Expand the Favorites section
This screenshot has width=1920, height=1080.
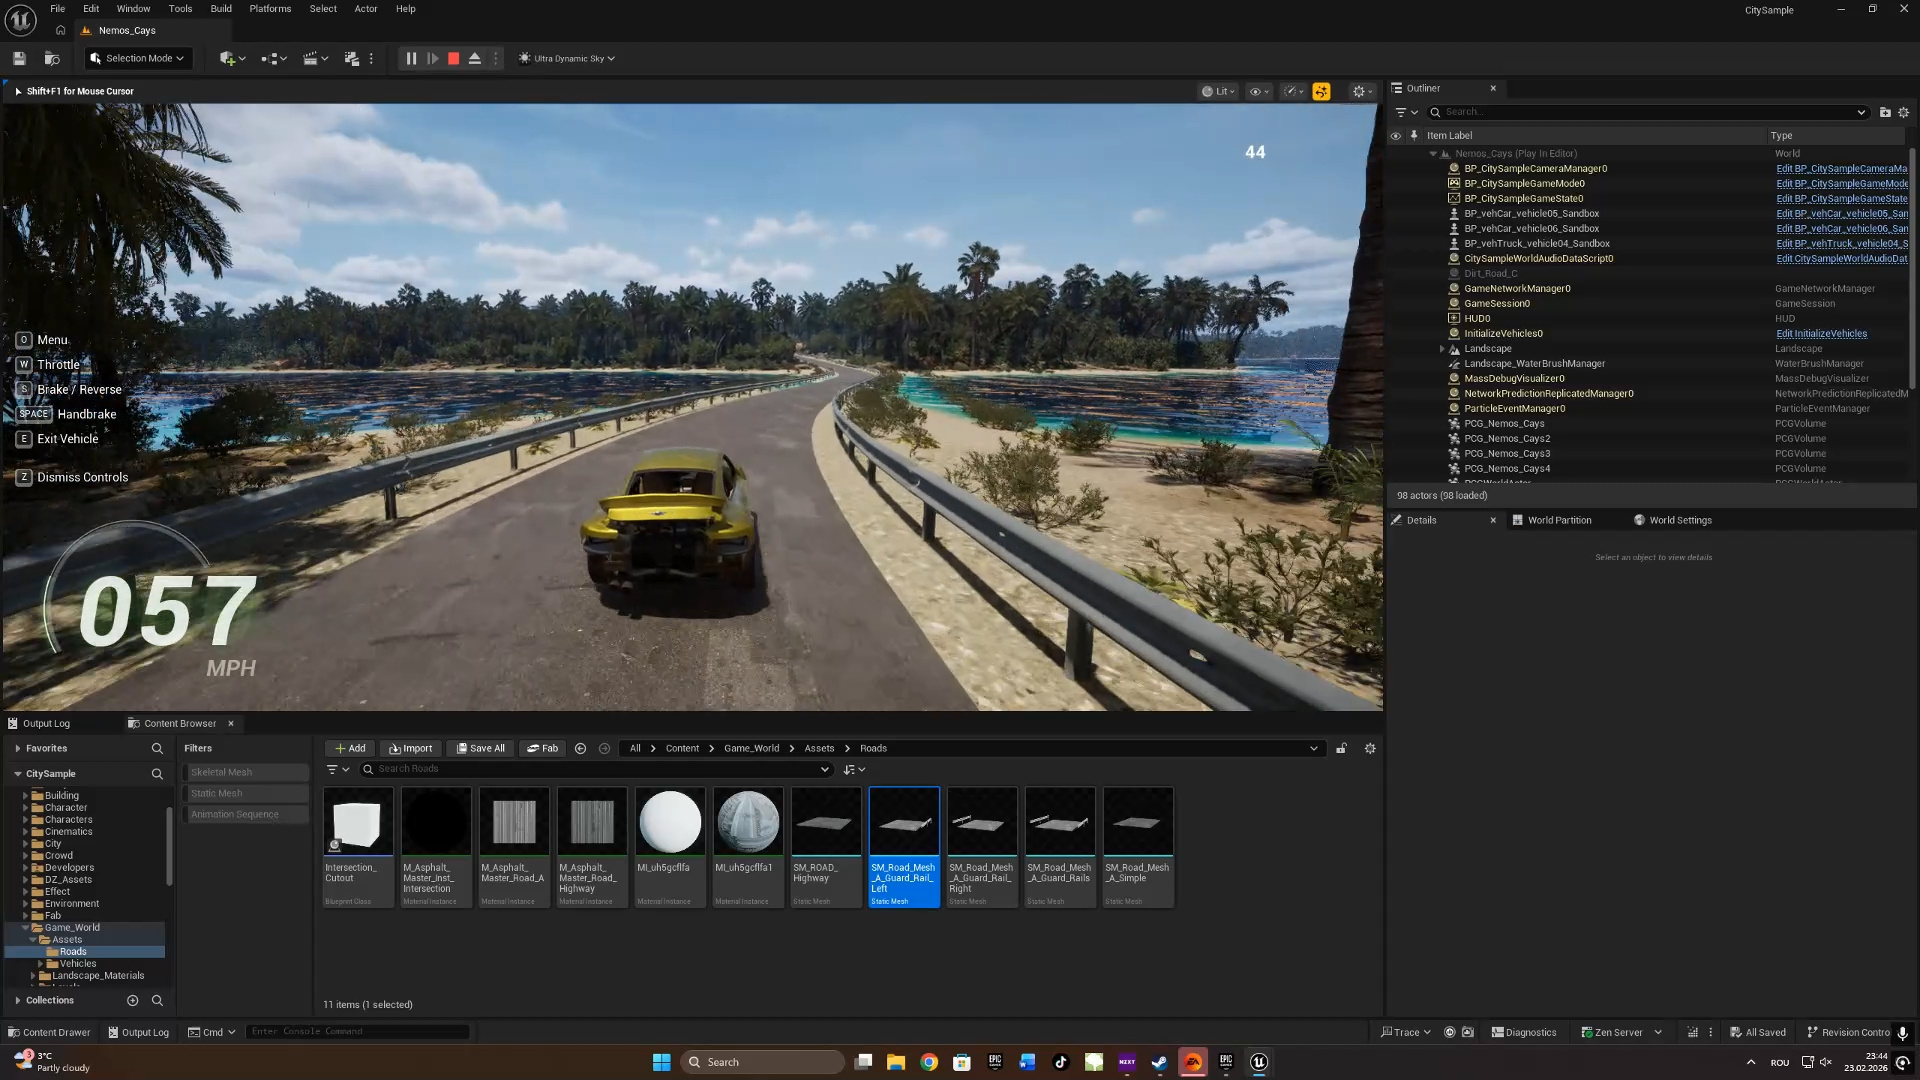18,749
